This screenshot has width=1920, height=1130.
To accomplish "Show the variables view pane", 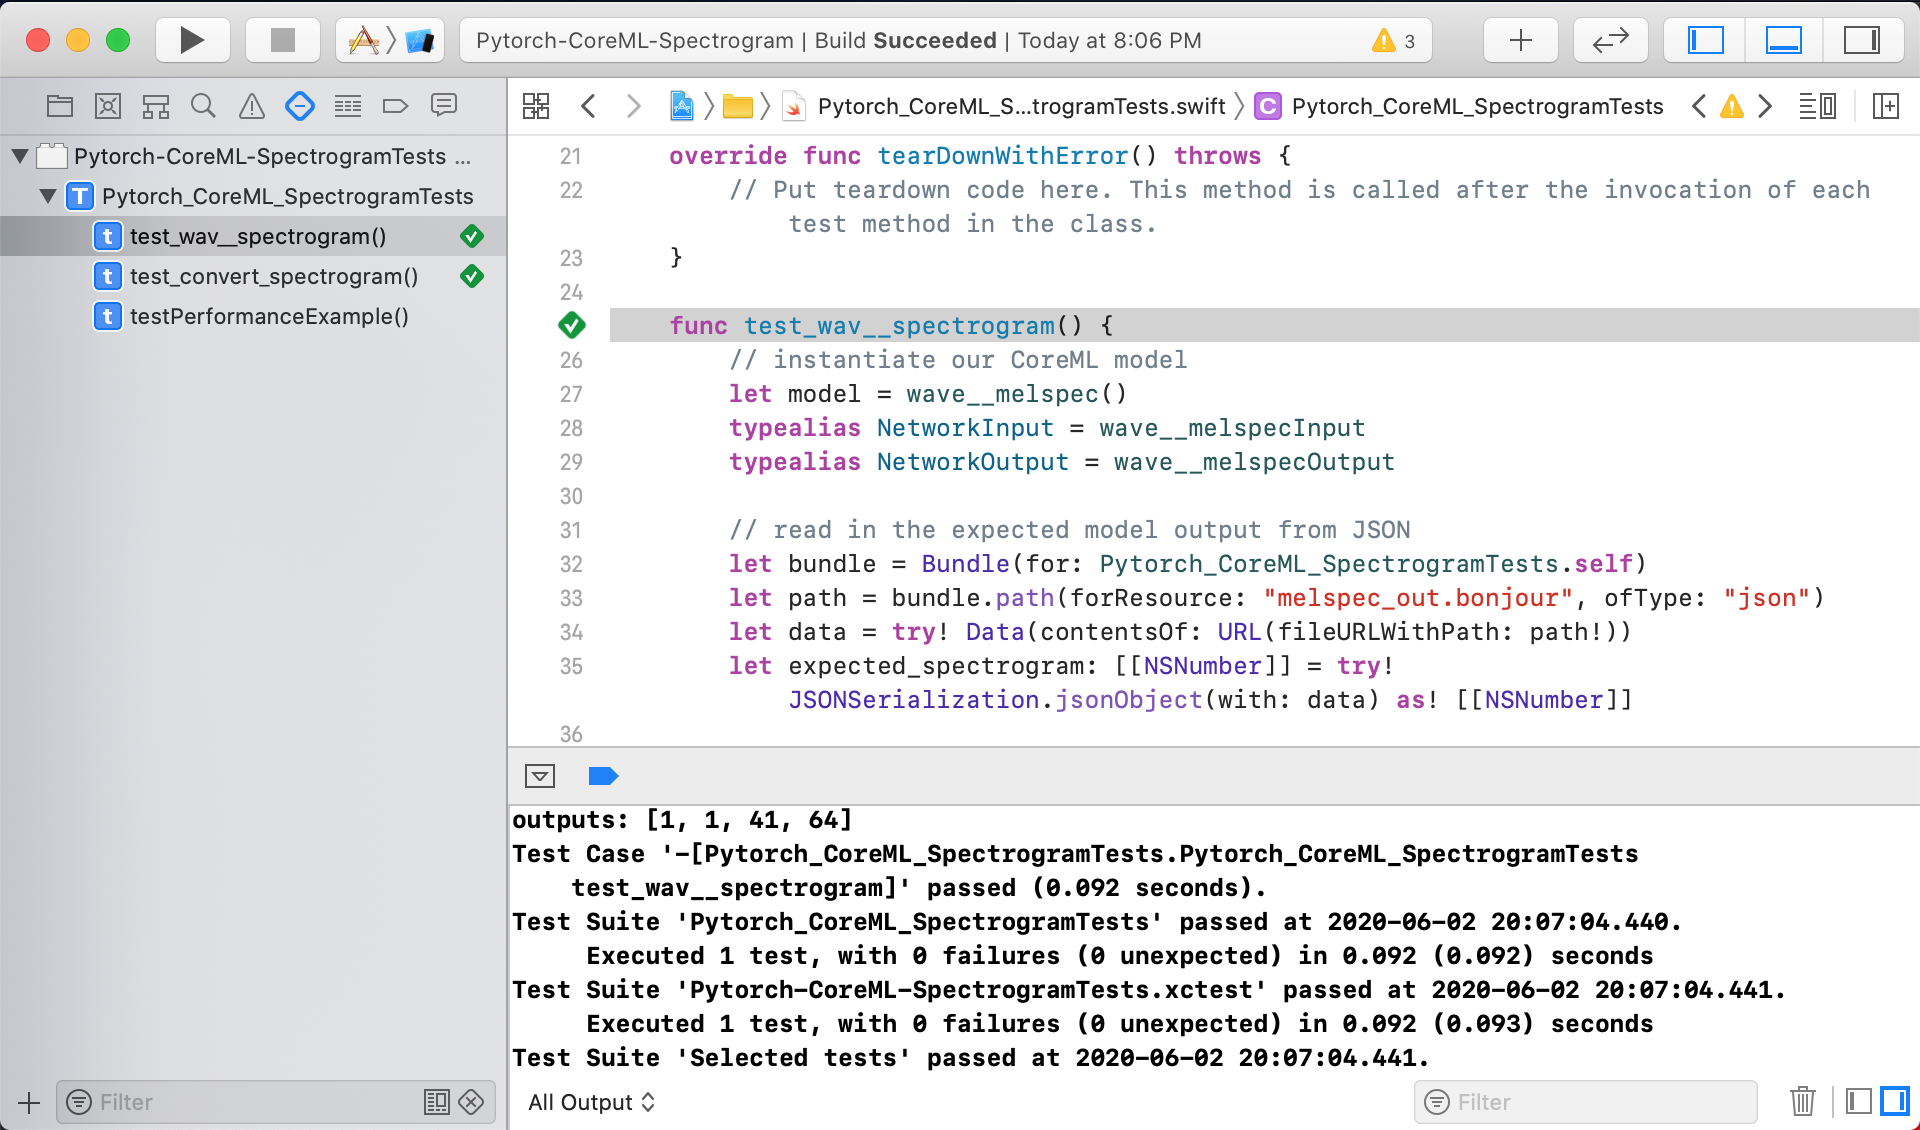I will [1859, 1102].
